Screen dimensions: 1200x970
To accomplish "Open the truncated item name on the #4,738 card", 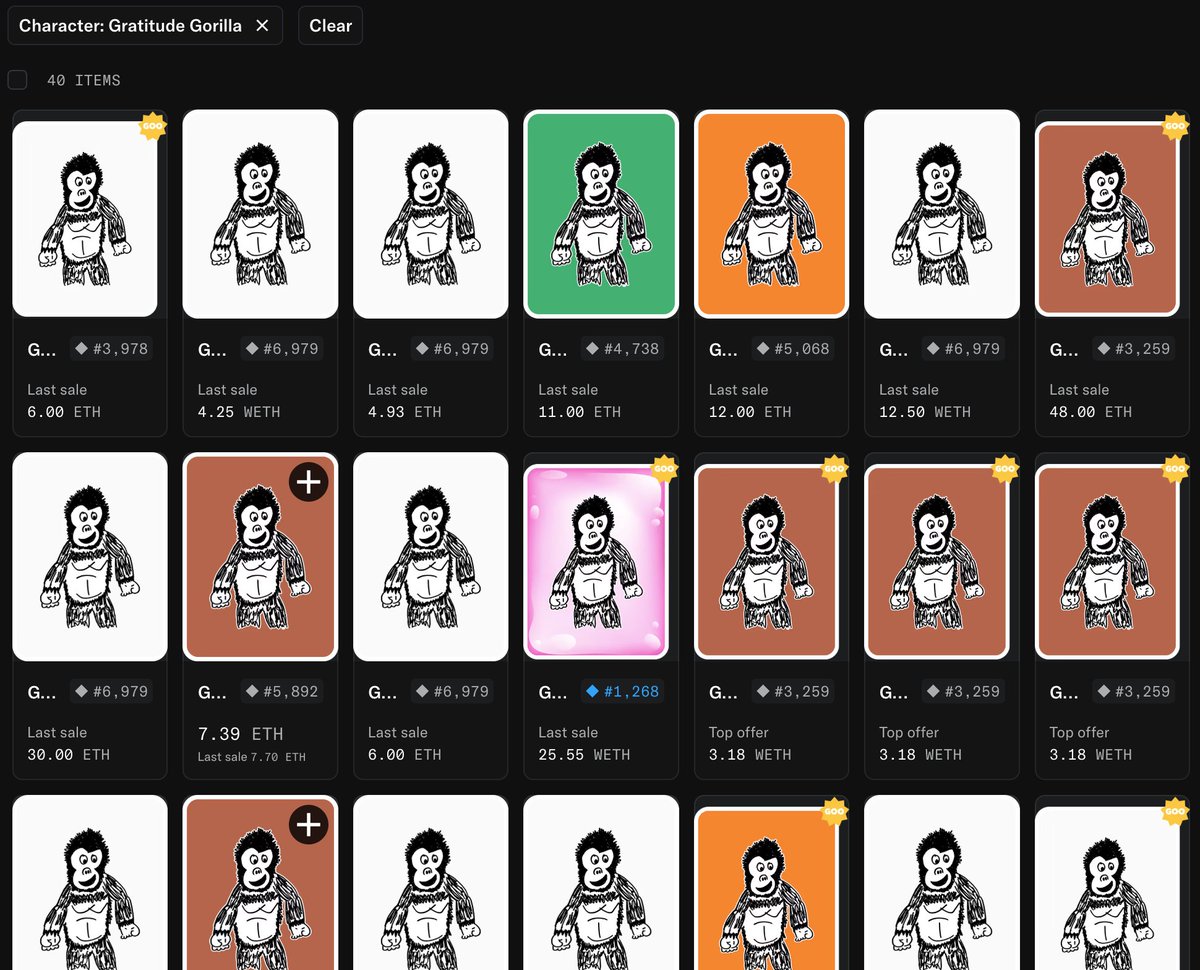I will (x=553, y=349).
